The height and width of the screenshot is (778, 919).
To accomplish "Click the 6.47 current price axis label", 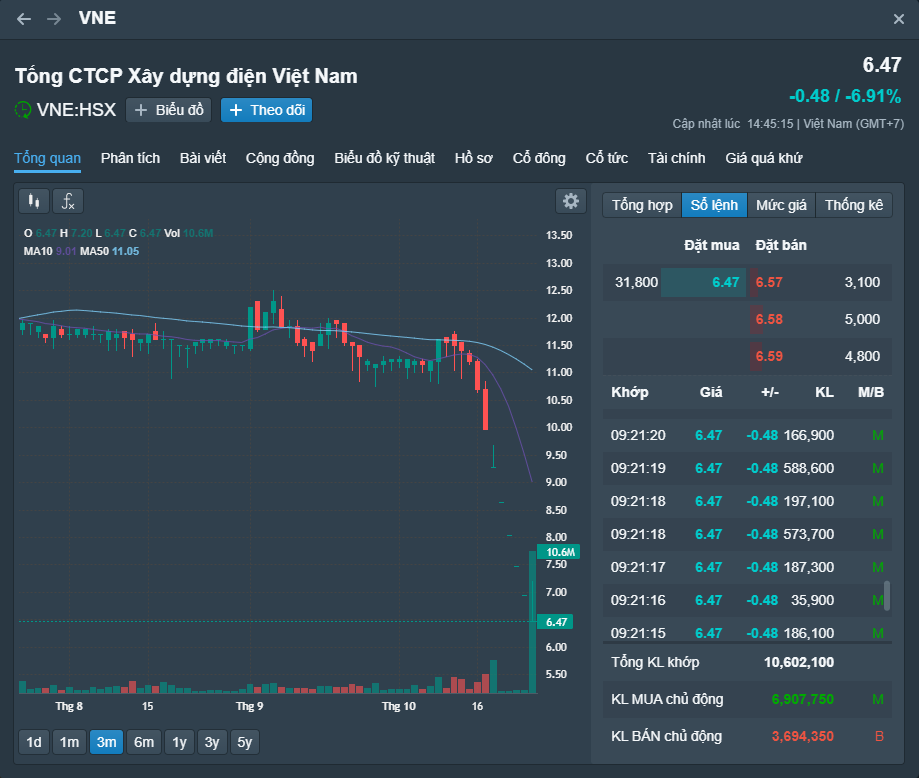I will point(556,622).
